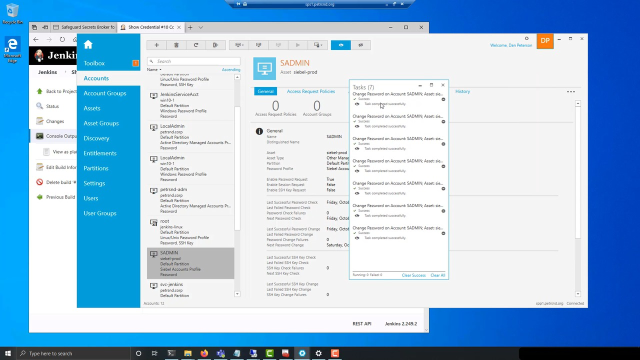Click the Welcome, Dan Peterson link

pyautogui.click(x=511, y=45)
